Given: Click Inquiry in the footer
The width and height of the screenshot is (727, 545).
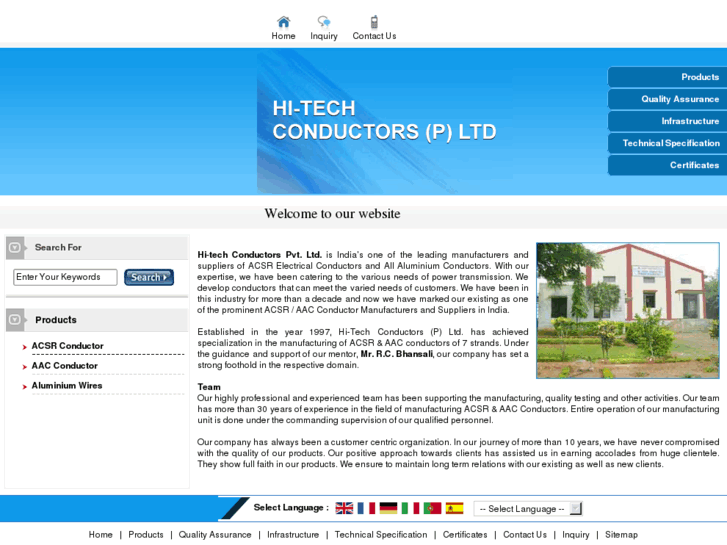Looking at the screenshot, I should point(575,535).
